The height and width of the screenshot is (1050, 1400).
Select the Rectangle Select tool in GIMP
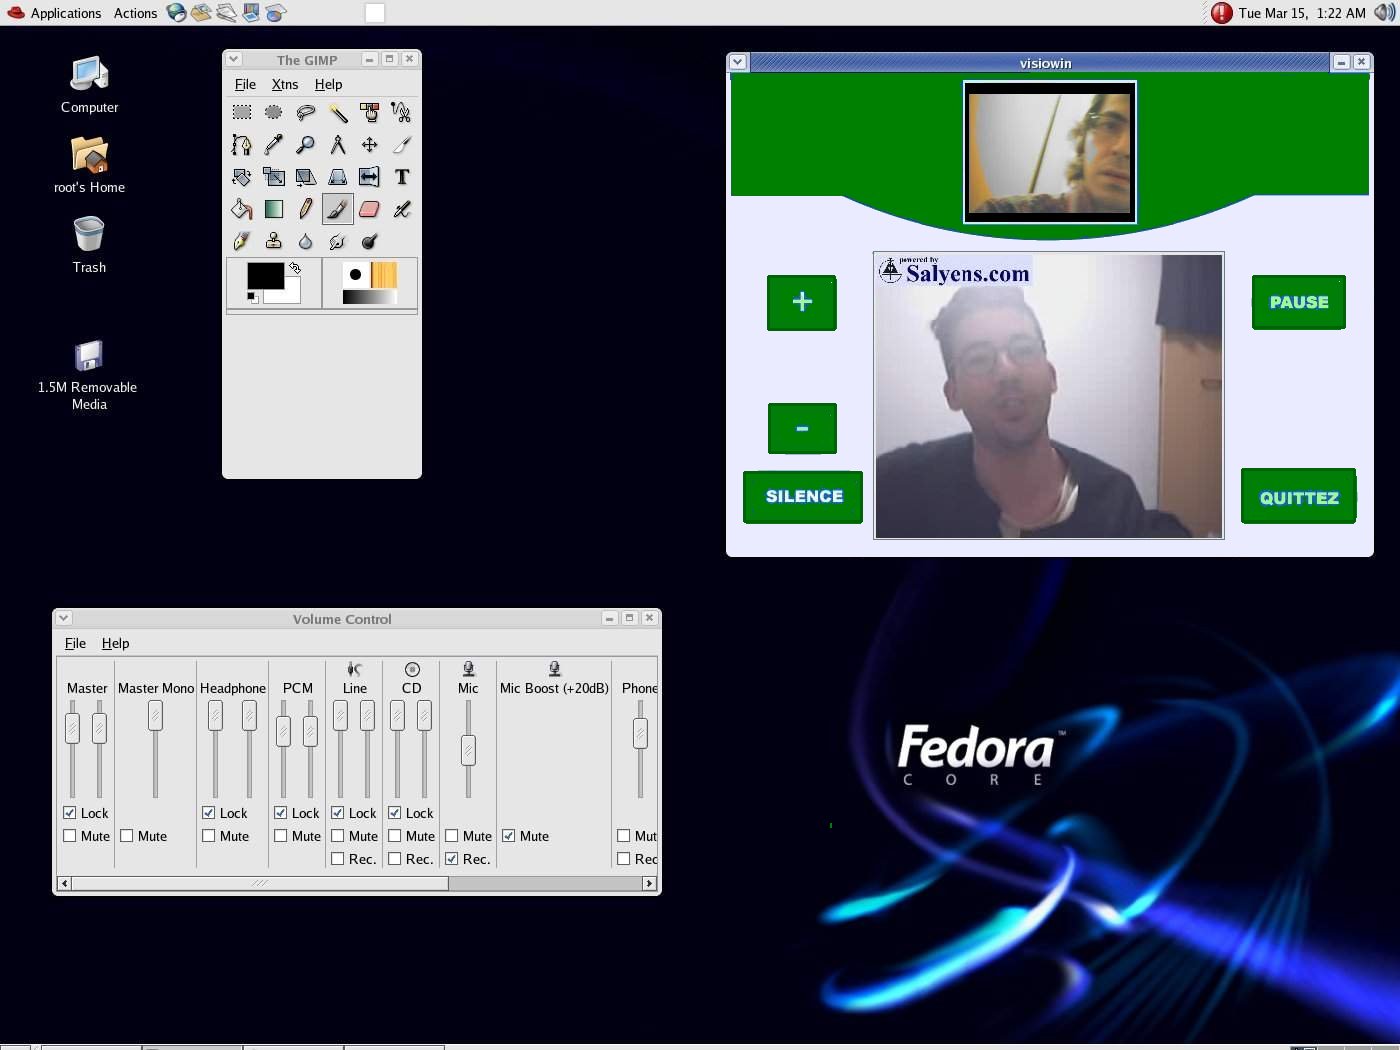click(x=242, y=113)
